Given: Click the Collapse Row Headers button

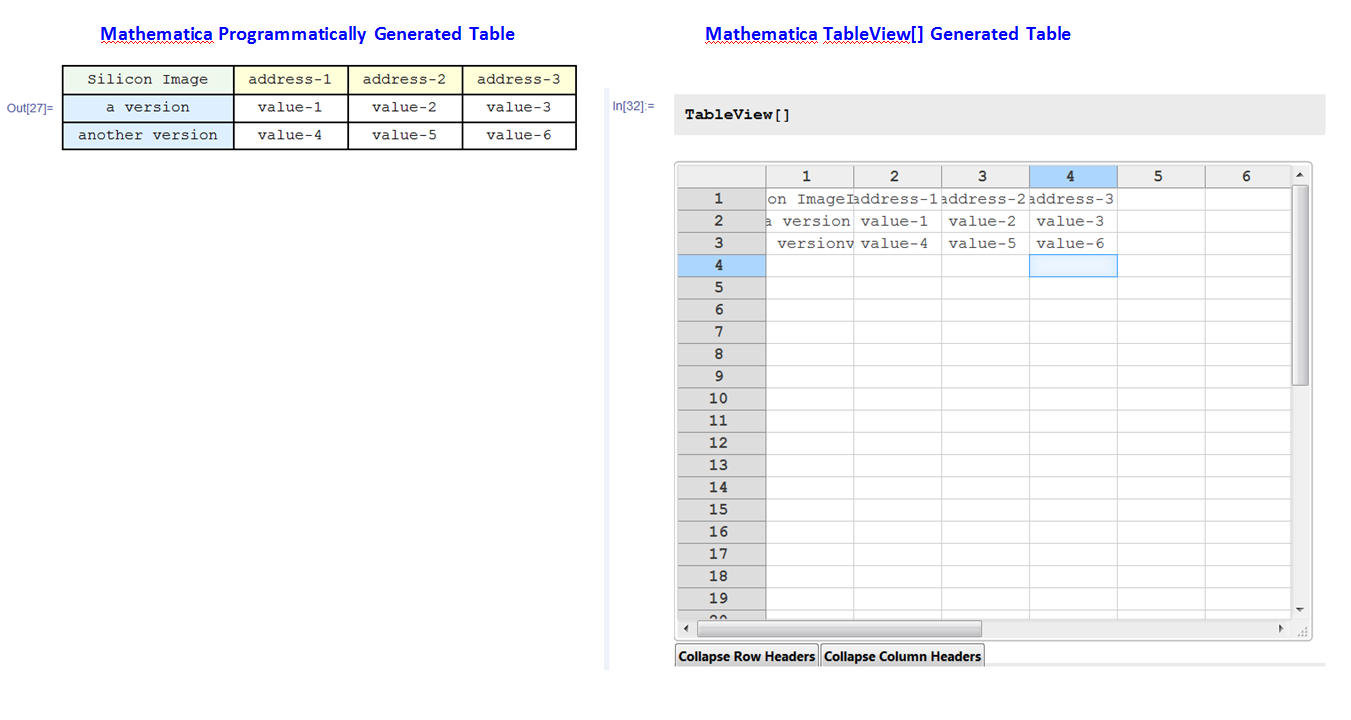Looking at the screenshot, I should coord(747,656).
